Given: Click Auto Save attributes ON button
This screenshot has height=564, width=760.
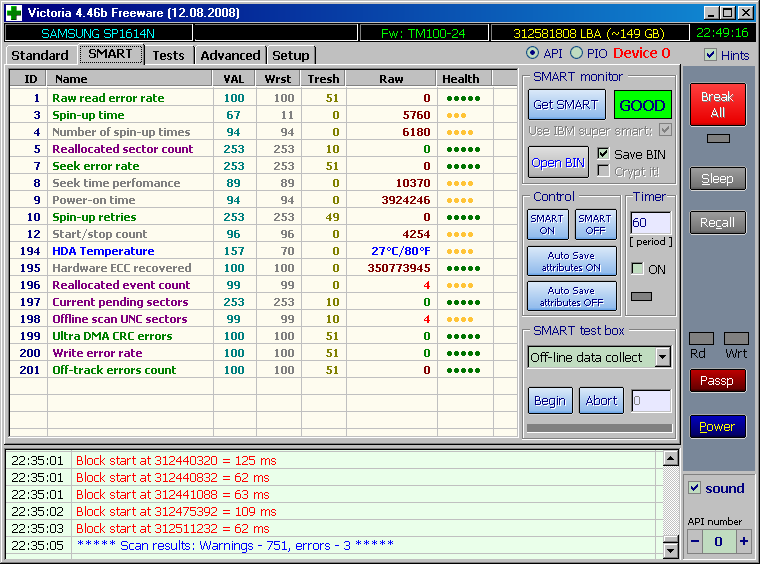Looking at the screenshot, I should tap(571, 261).
